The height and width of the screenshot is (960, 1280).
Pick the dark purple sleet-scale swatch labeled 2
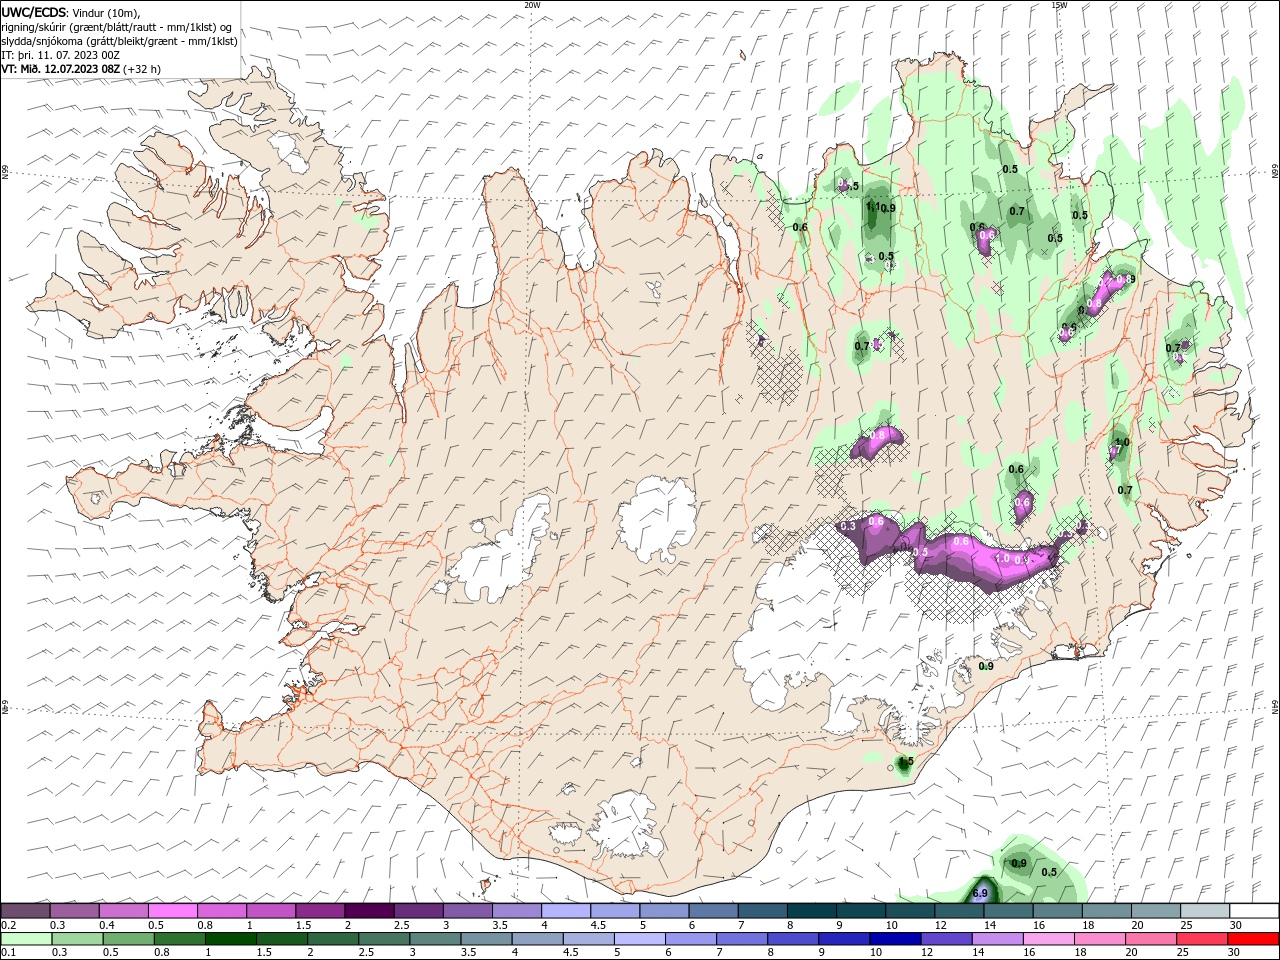[369, 911]
